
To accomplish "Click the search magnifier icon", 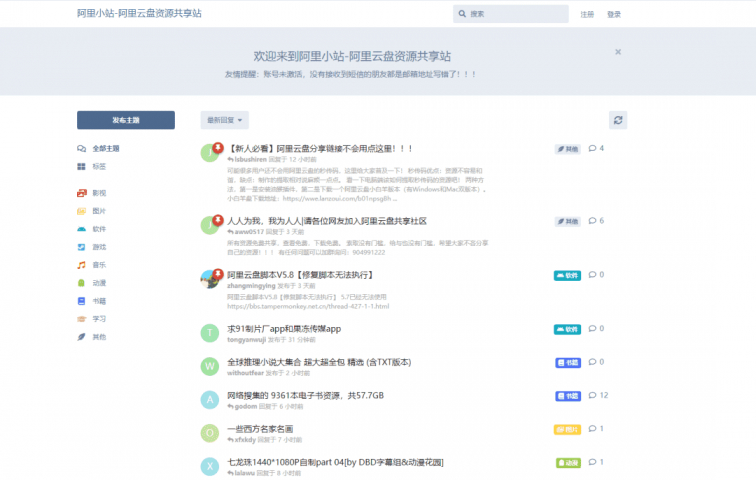I will click(462, 14).
